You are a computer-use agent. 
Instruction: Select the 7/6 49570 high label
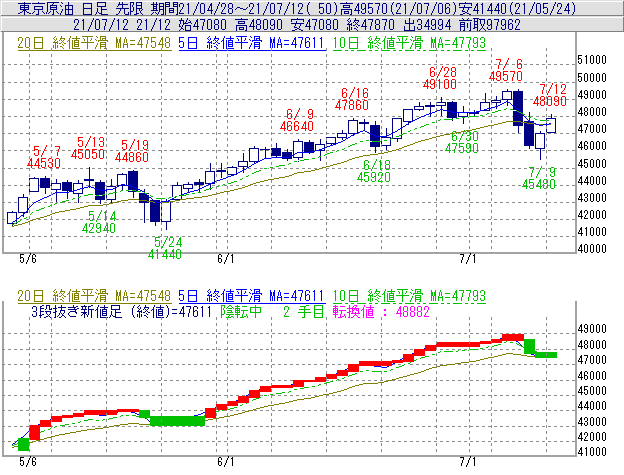pos(506,70)
